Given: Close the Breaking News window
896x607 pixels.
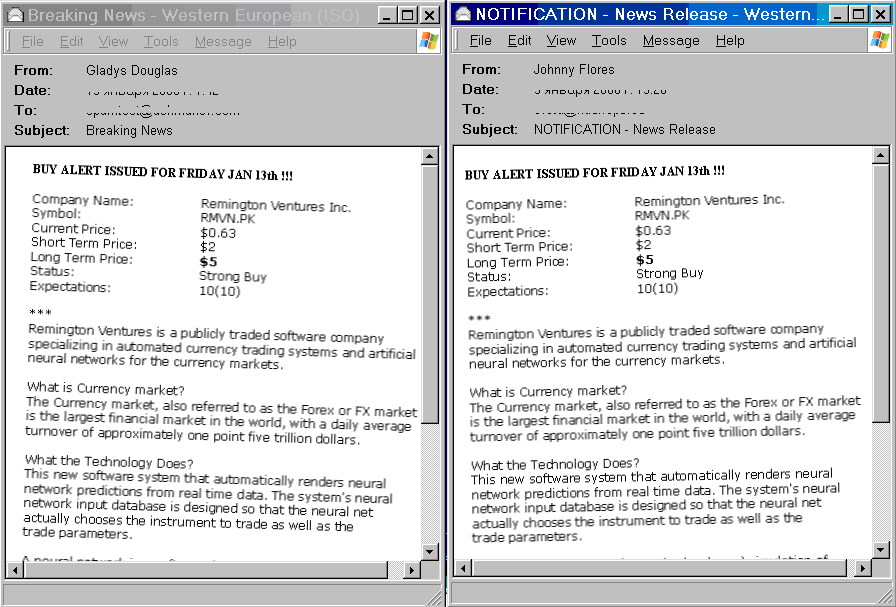Looking at the screenshot, I should (429, 15).
